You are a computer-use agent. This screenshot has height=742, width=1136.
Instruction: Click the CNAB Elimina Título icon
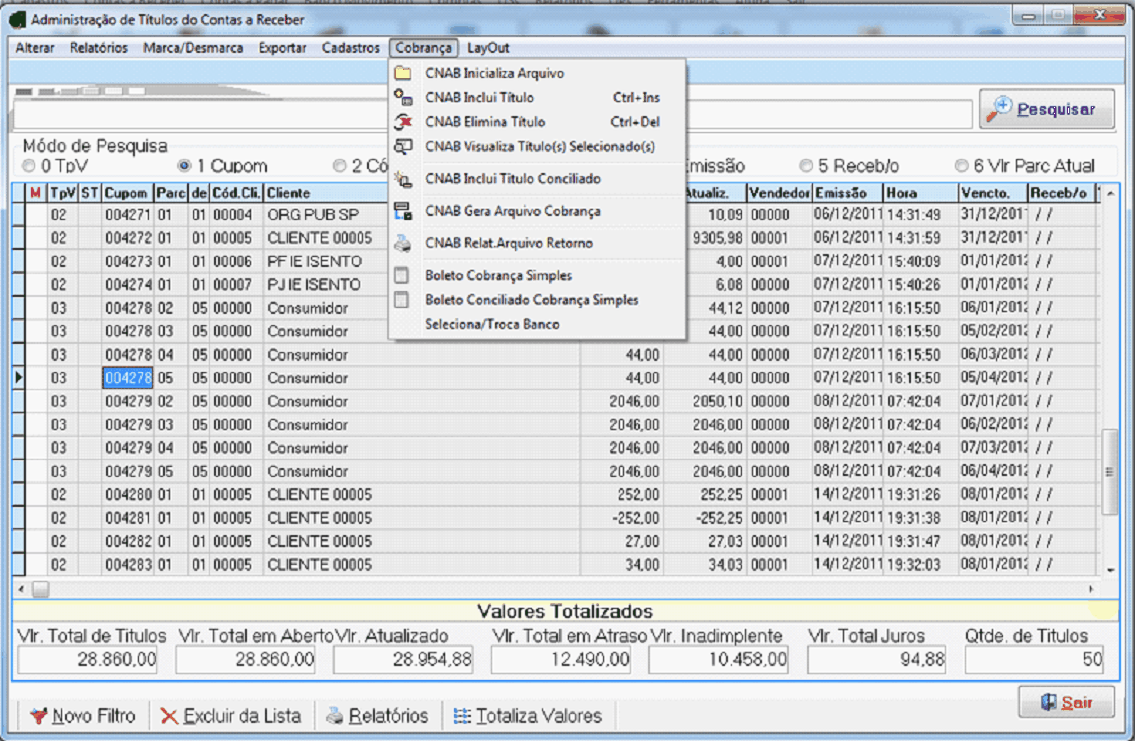(403, 122)
